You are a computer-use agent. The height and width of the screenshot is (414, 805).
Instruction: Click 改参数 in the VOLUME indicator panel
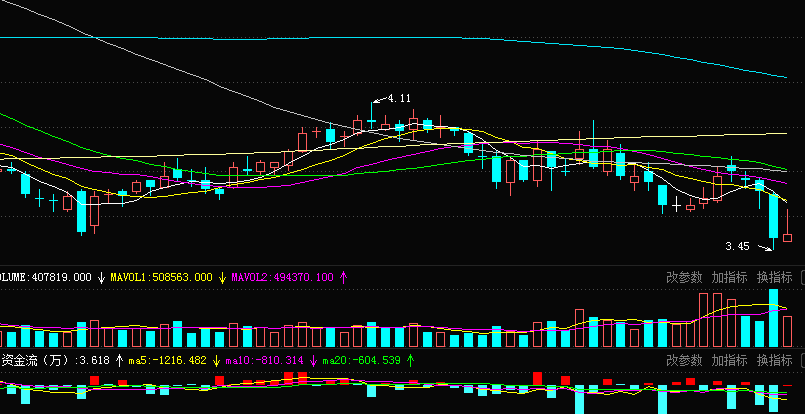coord(684,278)
